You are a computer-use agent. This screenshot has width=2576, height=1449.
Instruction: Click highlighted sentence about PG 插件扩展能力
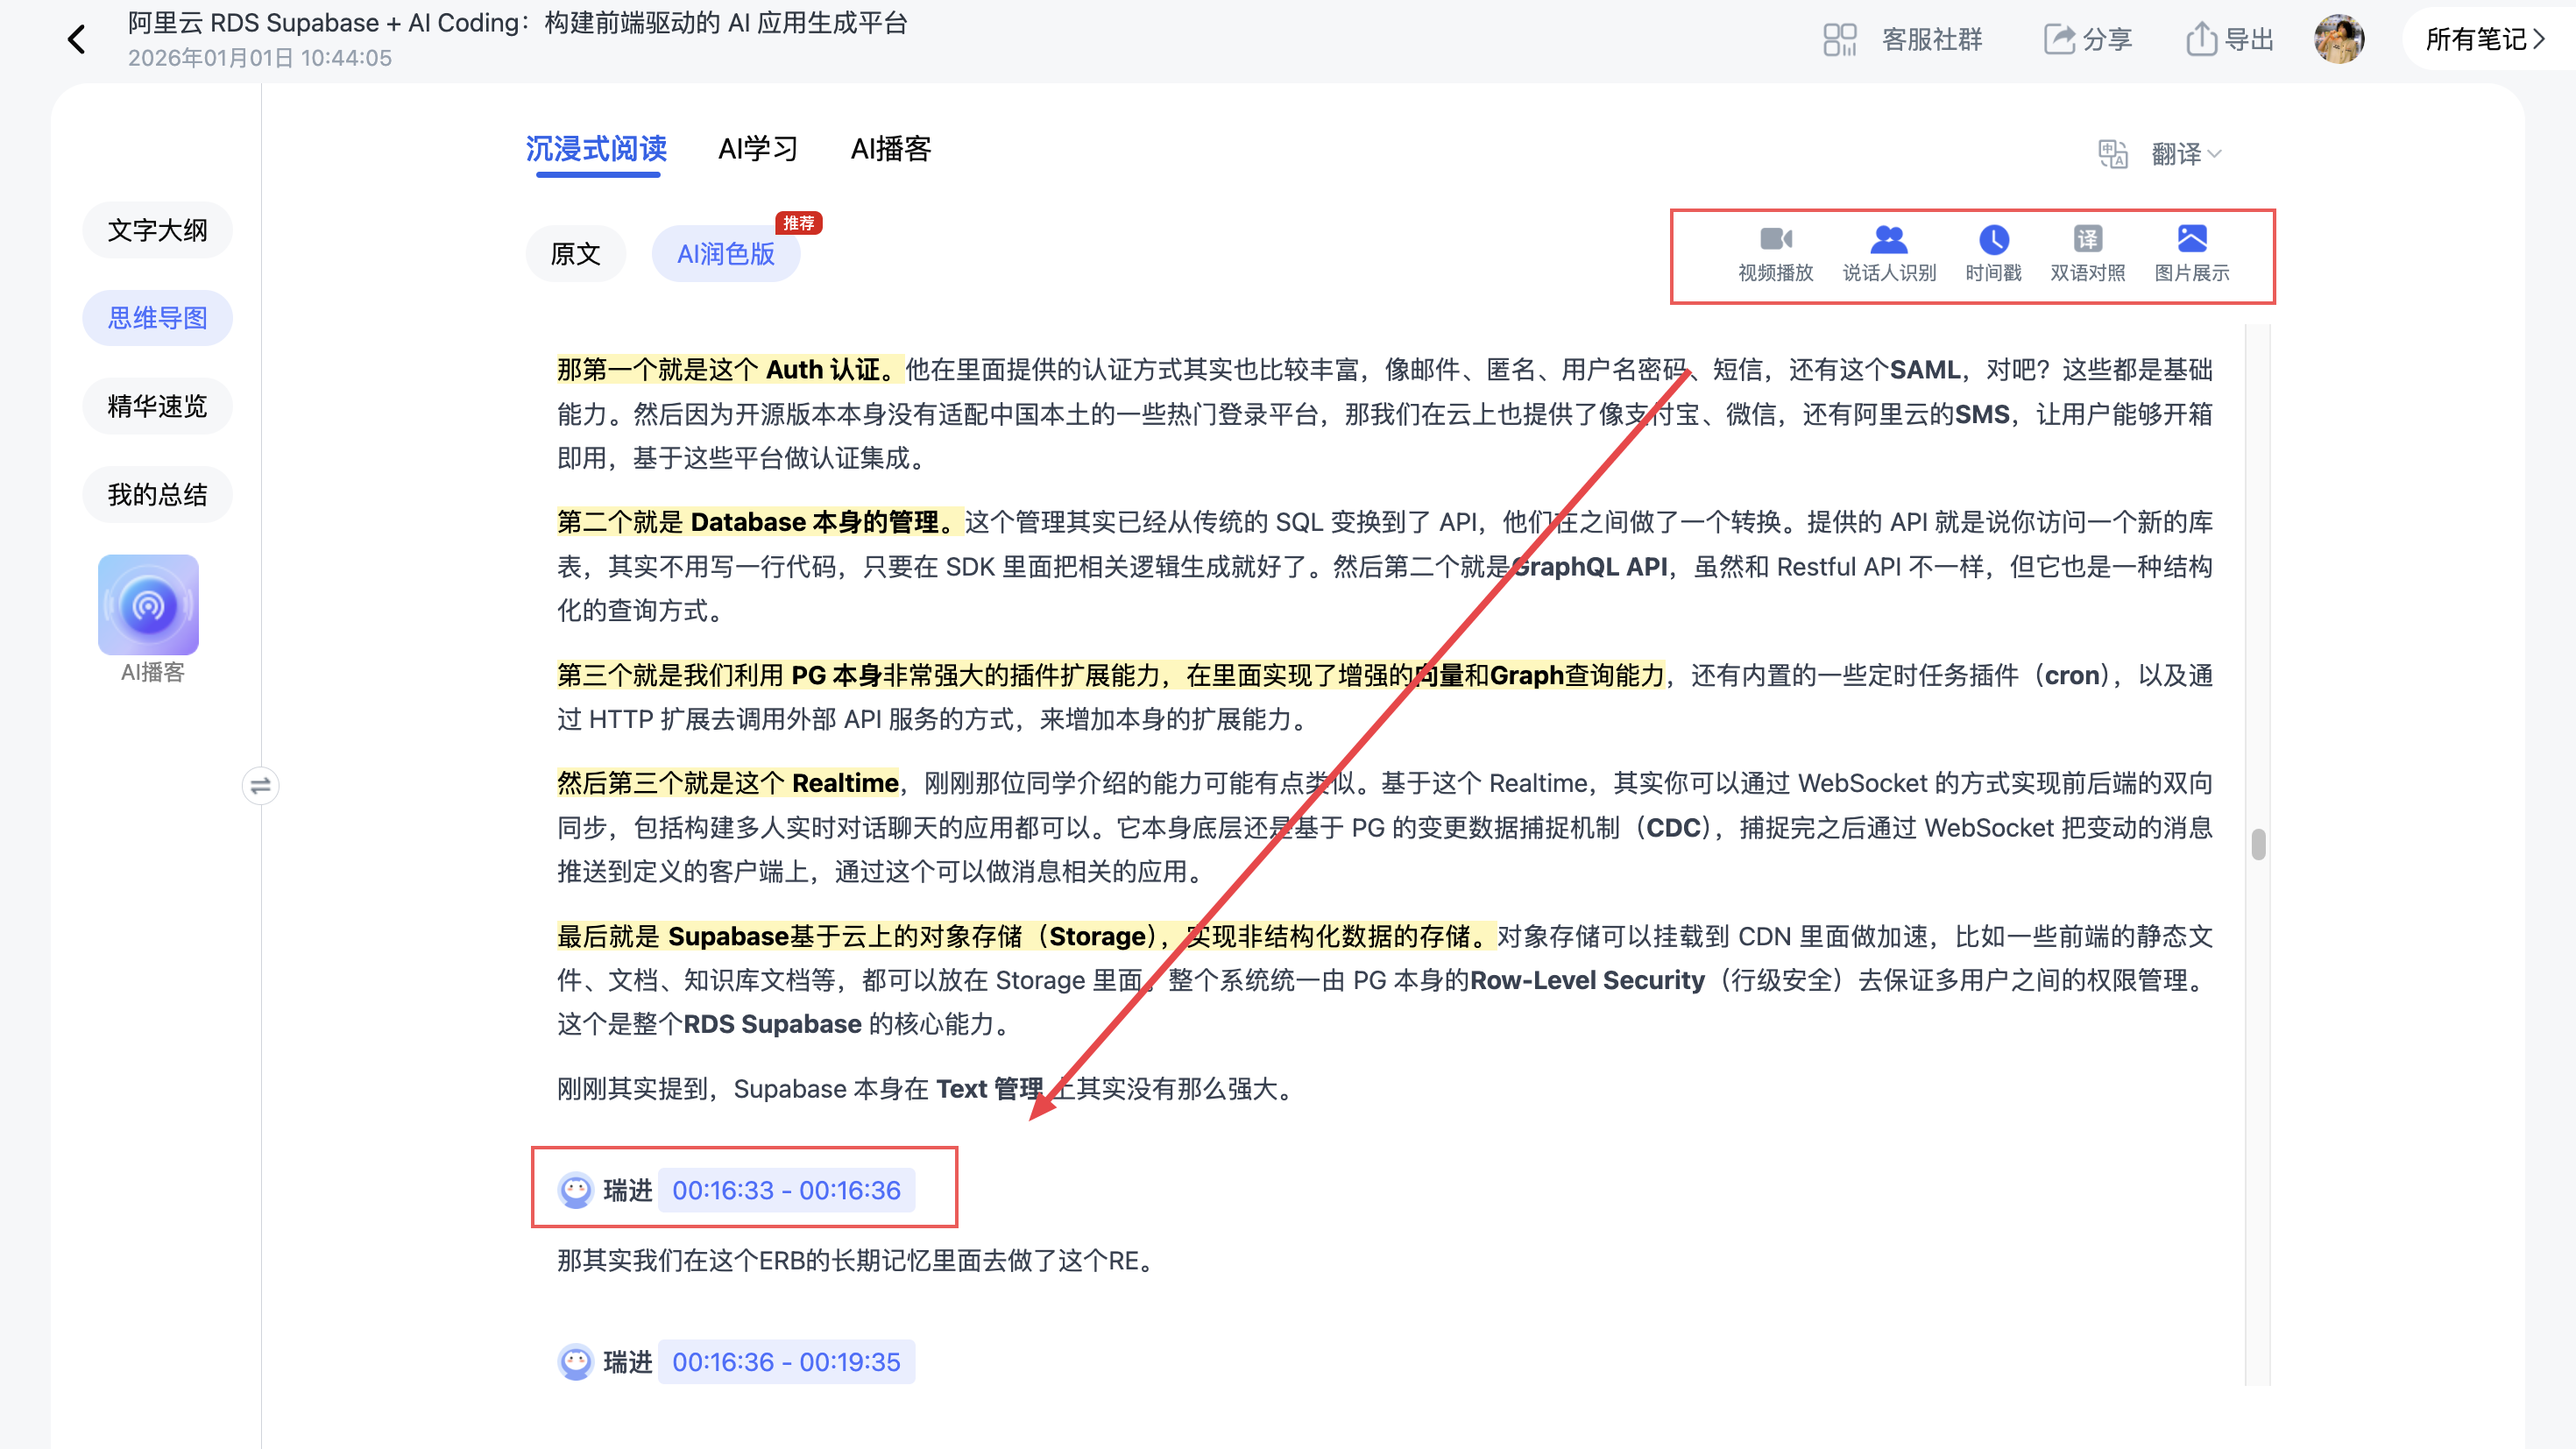click(1111, 675)
